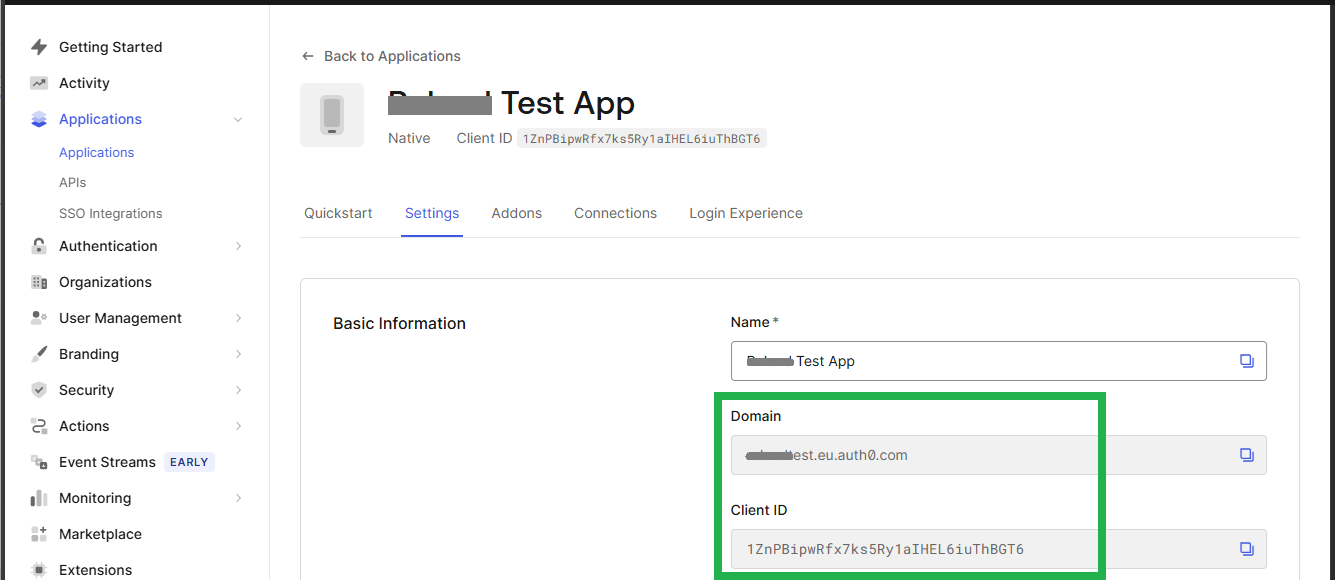Click the Marketplace icon in sidebar
Image resolution: width=1335 pixels, height=580 pixels.
click(39, 534)
